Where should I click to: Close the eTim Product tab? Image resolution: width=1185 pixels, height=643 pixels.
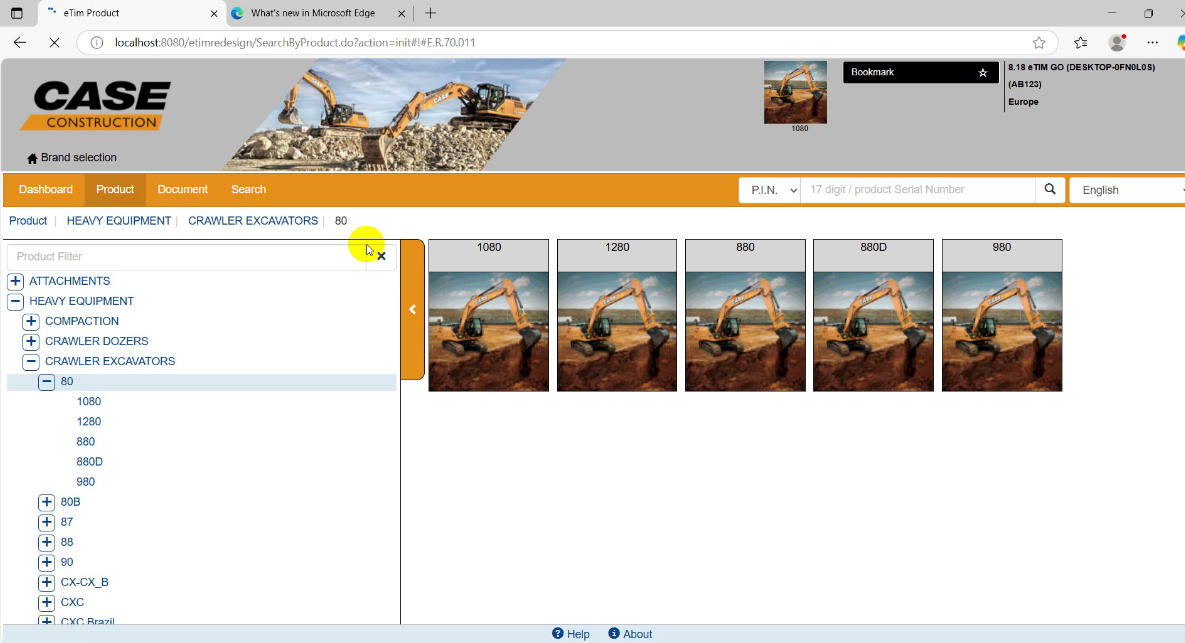tap(214, 13)
